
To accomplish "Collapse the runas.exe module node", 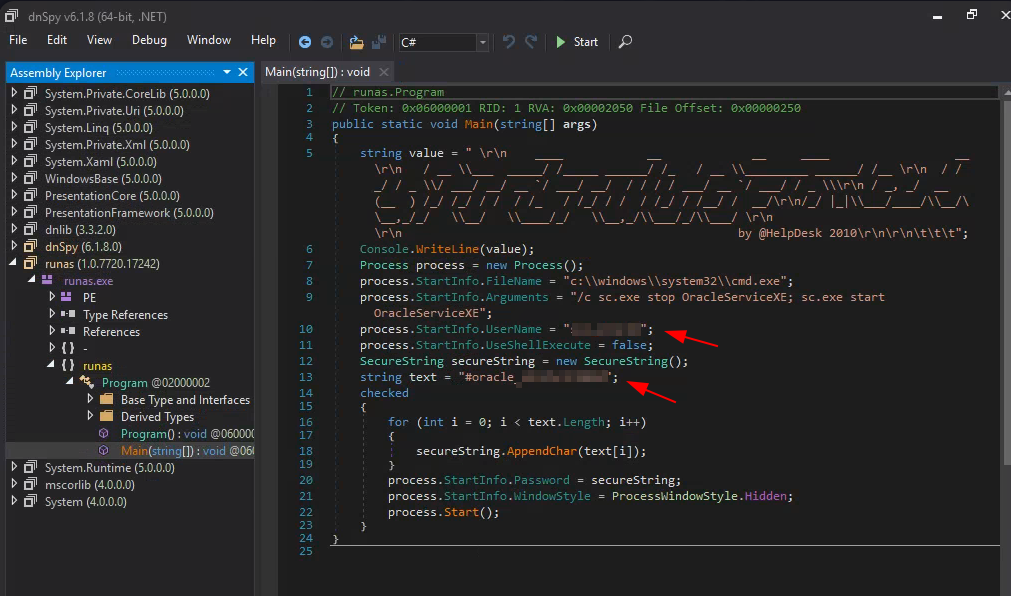I will click(32, 279).
